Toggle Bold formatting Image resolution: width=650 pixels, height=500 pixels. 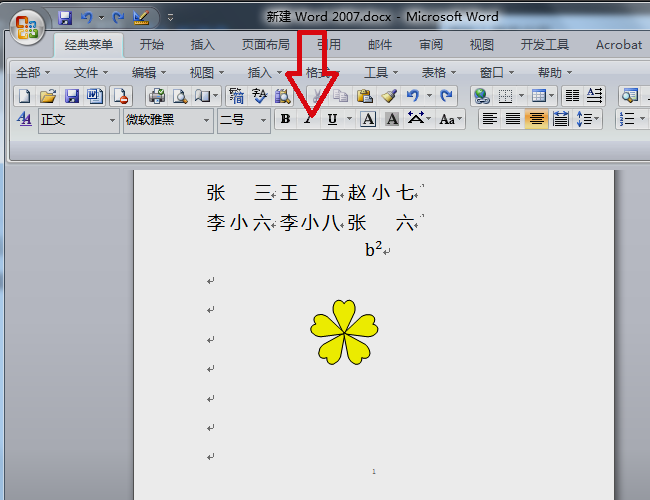(x=285, y=119)
